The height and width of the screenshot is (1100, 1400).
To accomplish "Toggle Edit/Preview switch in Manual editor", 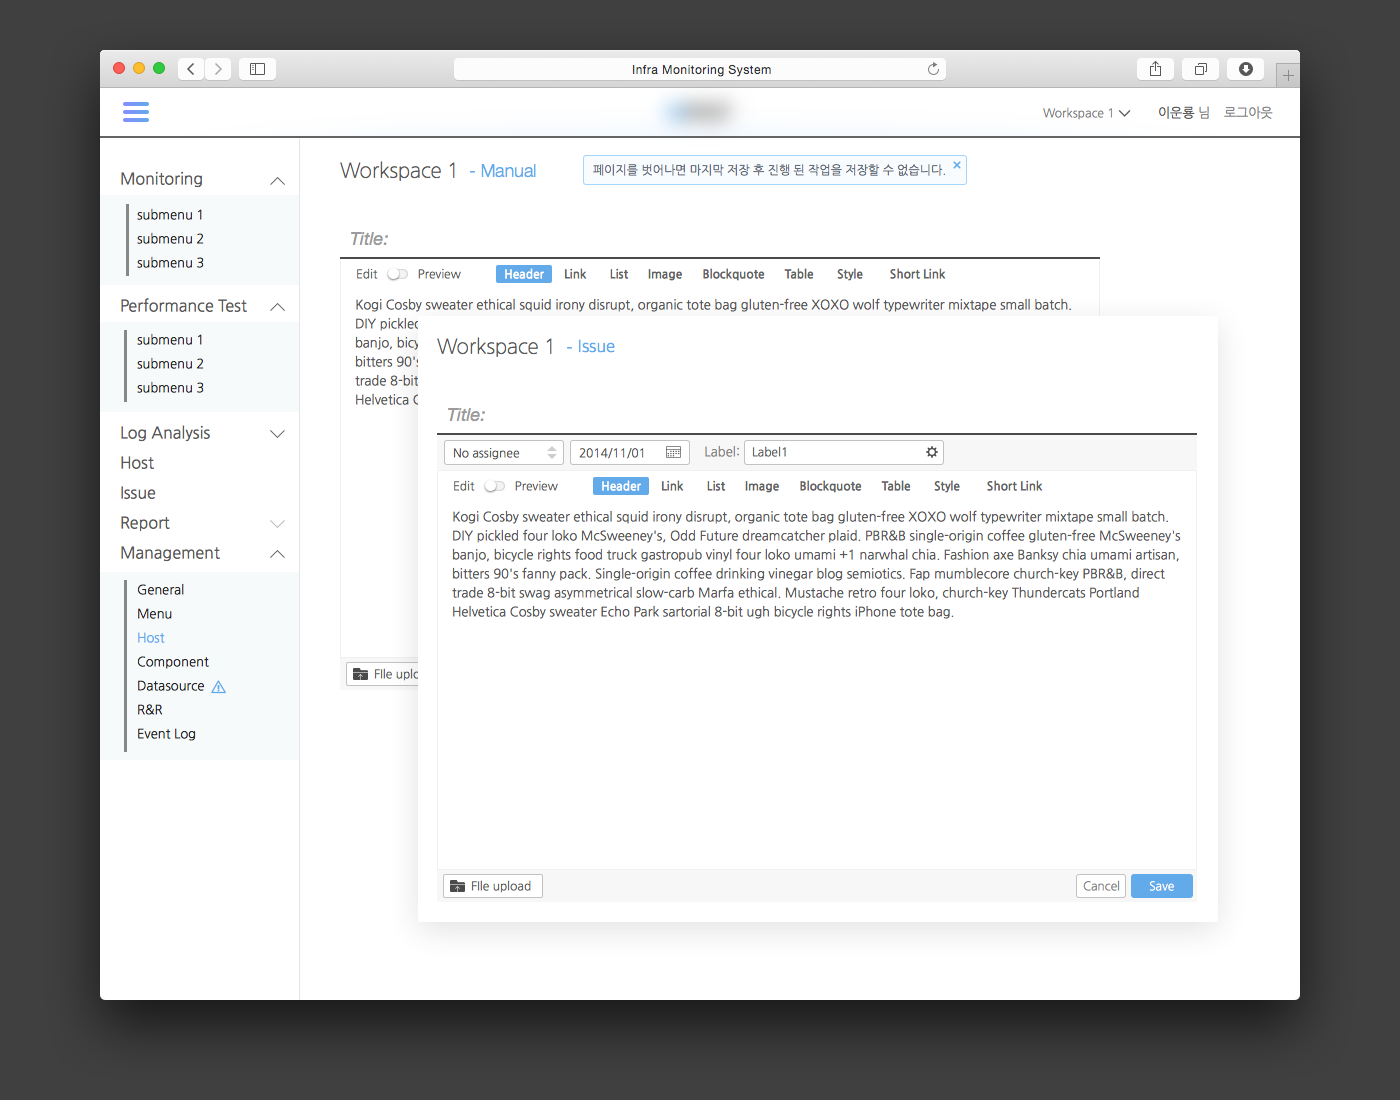I will coord(398,275).
